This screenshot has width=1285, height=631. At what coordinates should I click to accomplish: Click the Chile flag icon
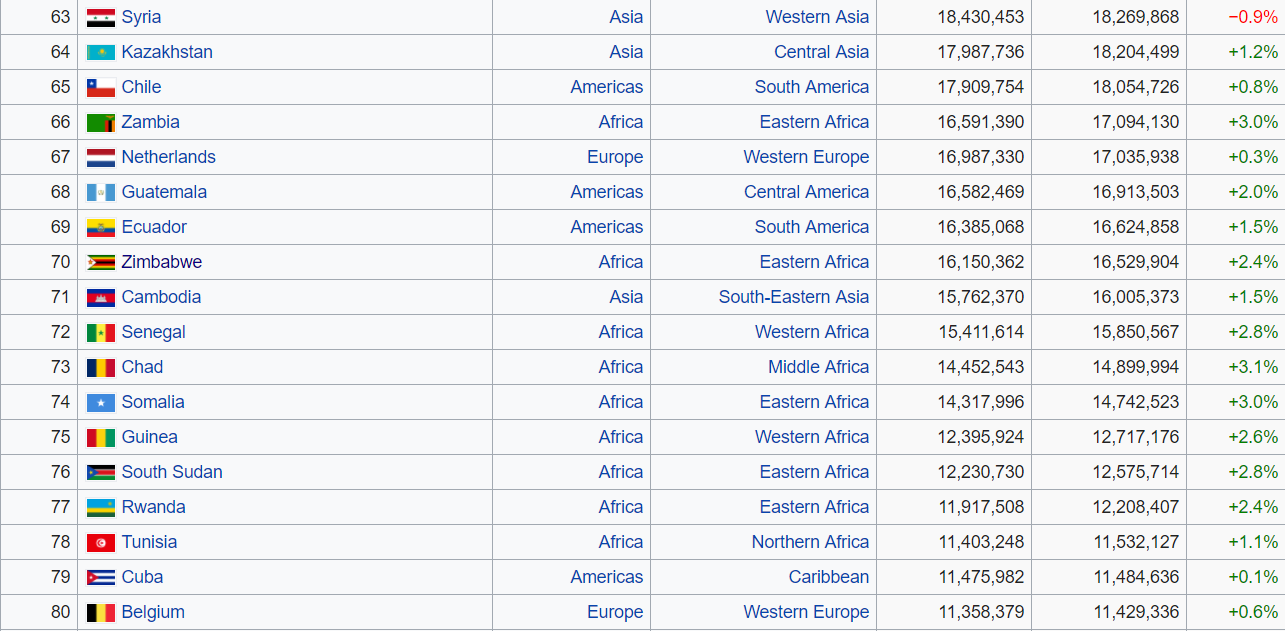point(101,88)
